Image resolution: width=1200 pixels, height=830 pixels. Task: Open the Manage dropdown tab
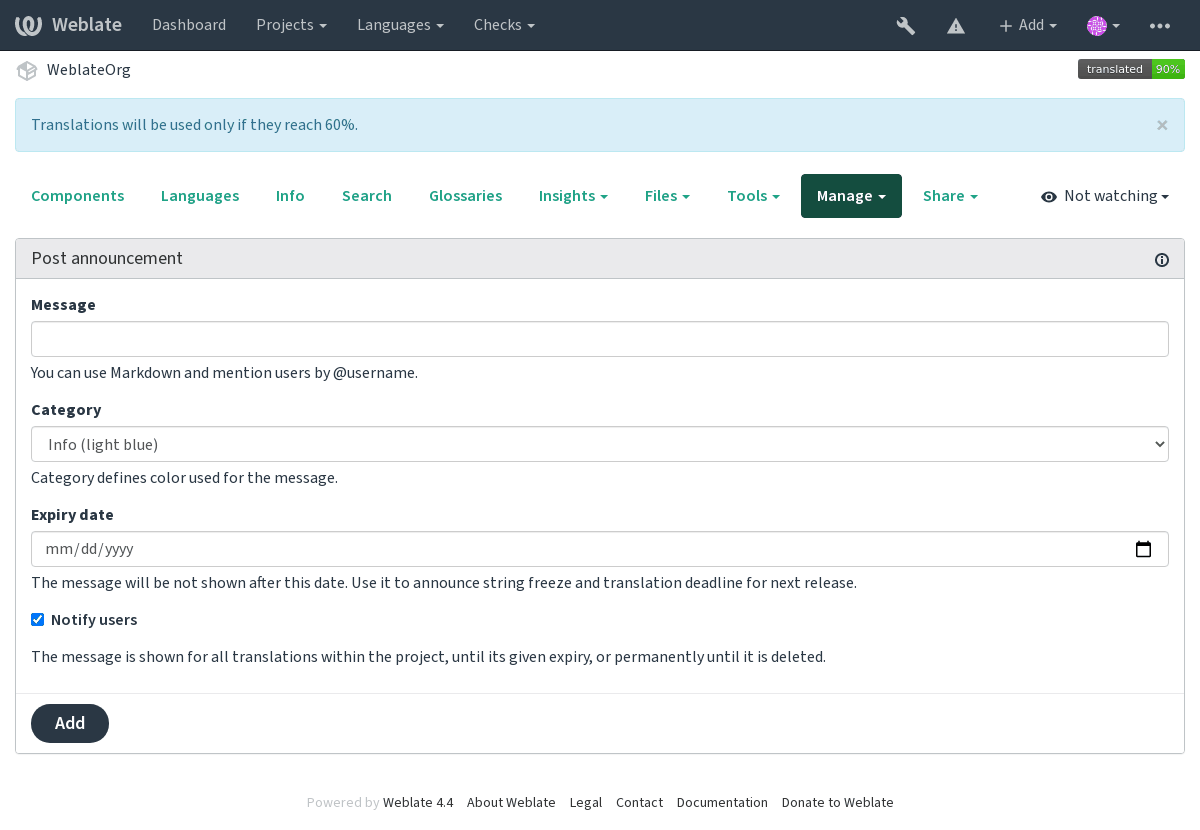pyautogui.click(x=851, y=196)
